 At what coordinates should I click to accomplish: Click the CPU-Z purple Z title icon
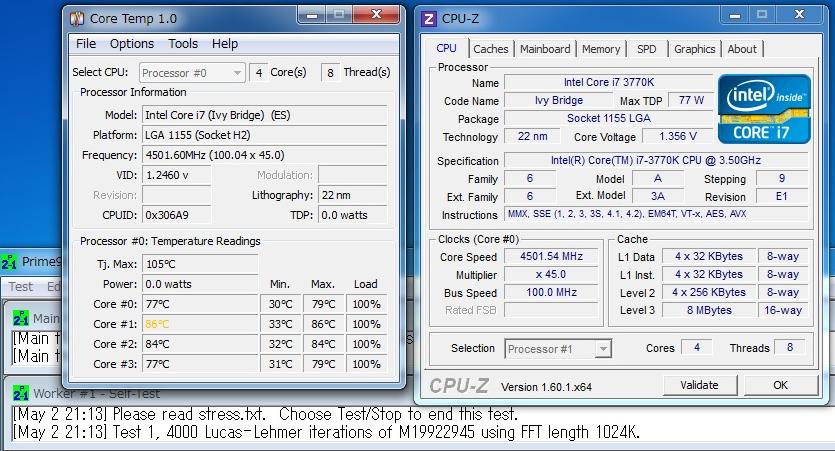[429, 18]
